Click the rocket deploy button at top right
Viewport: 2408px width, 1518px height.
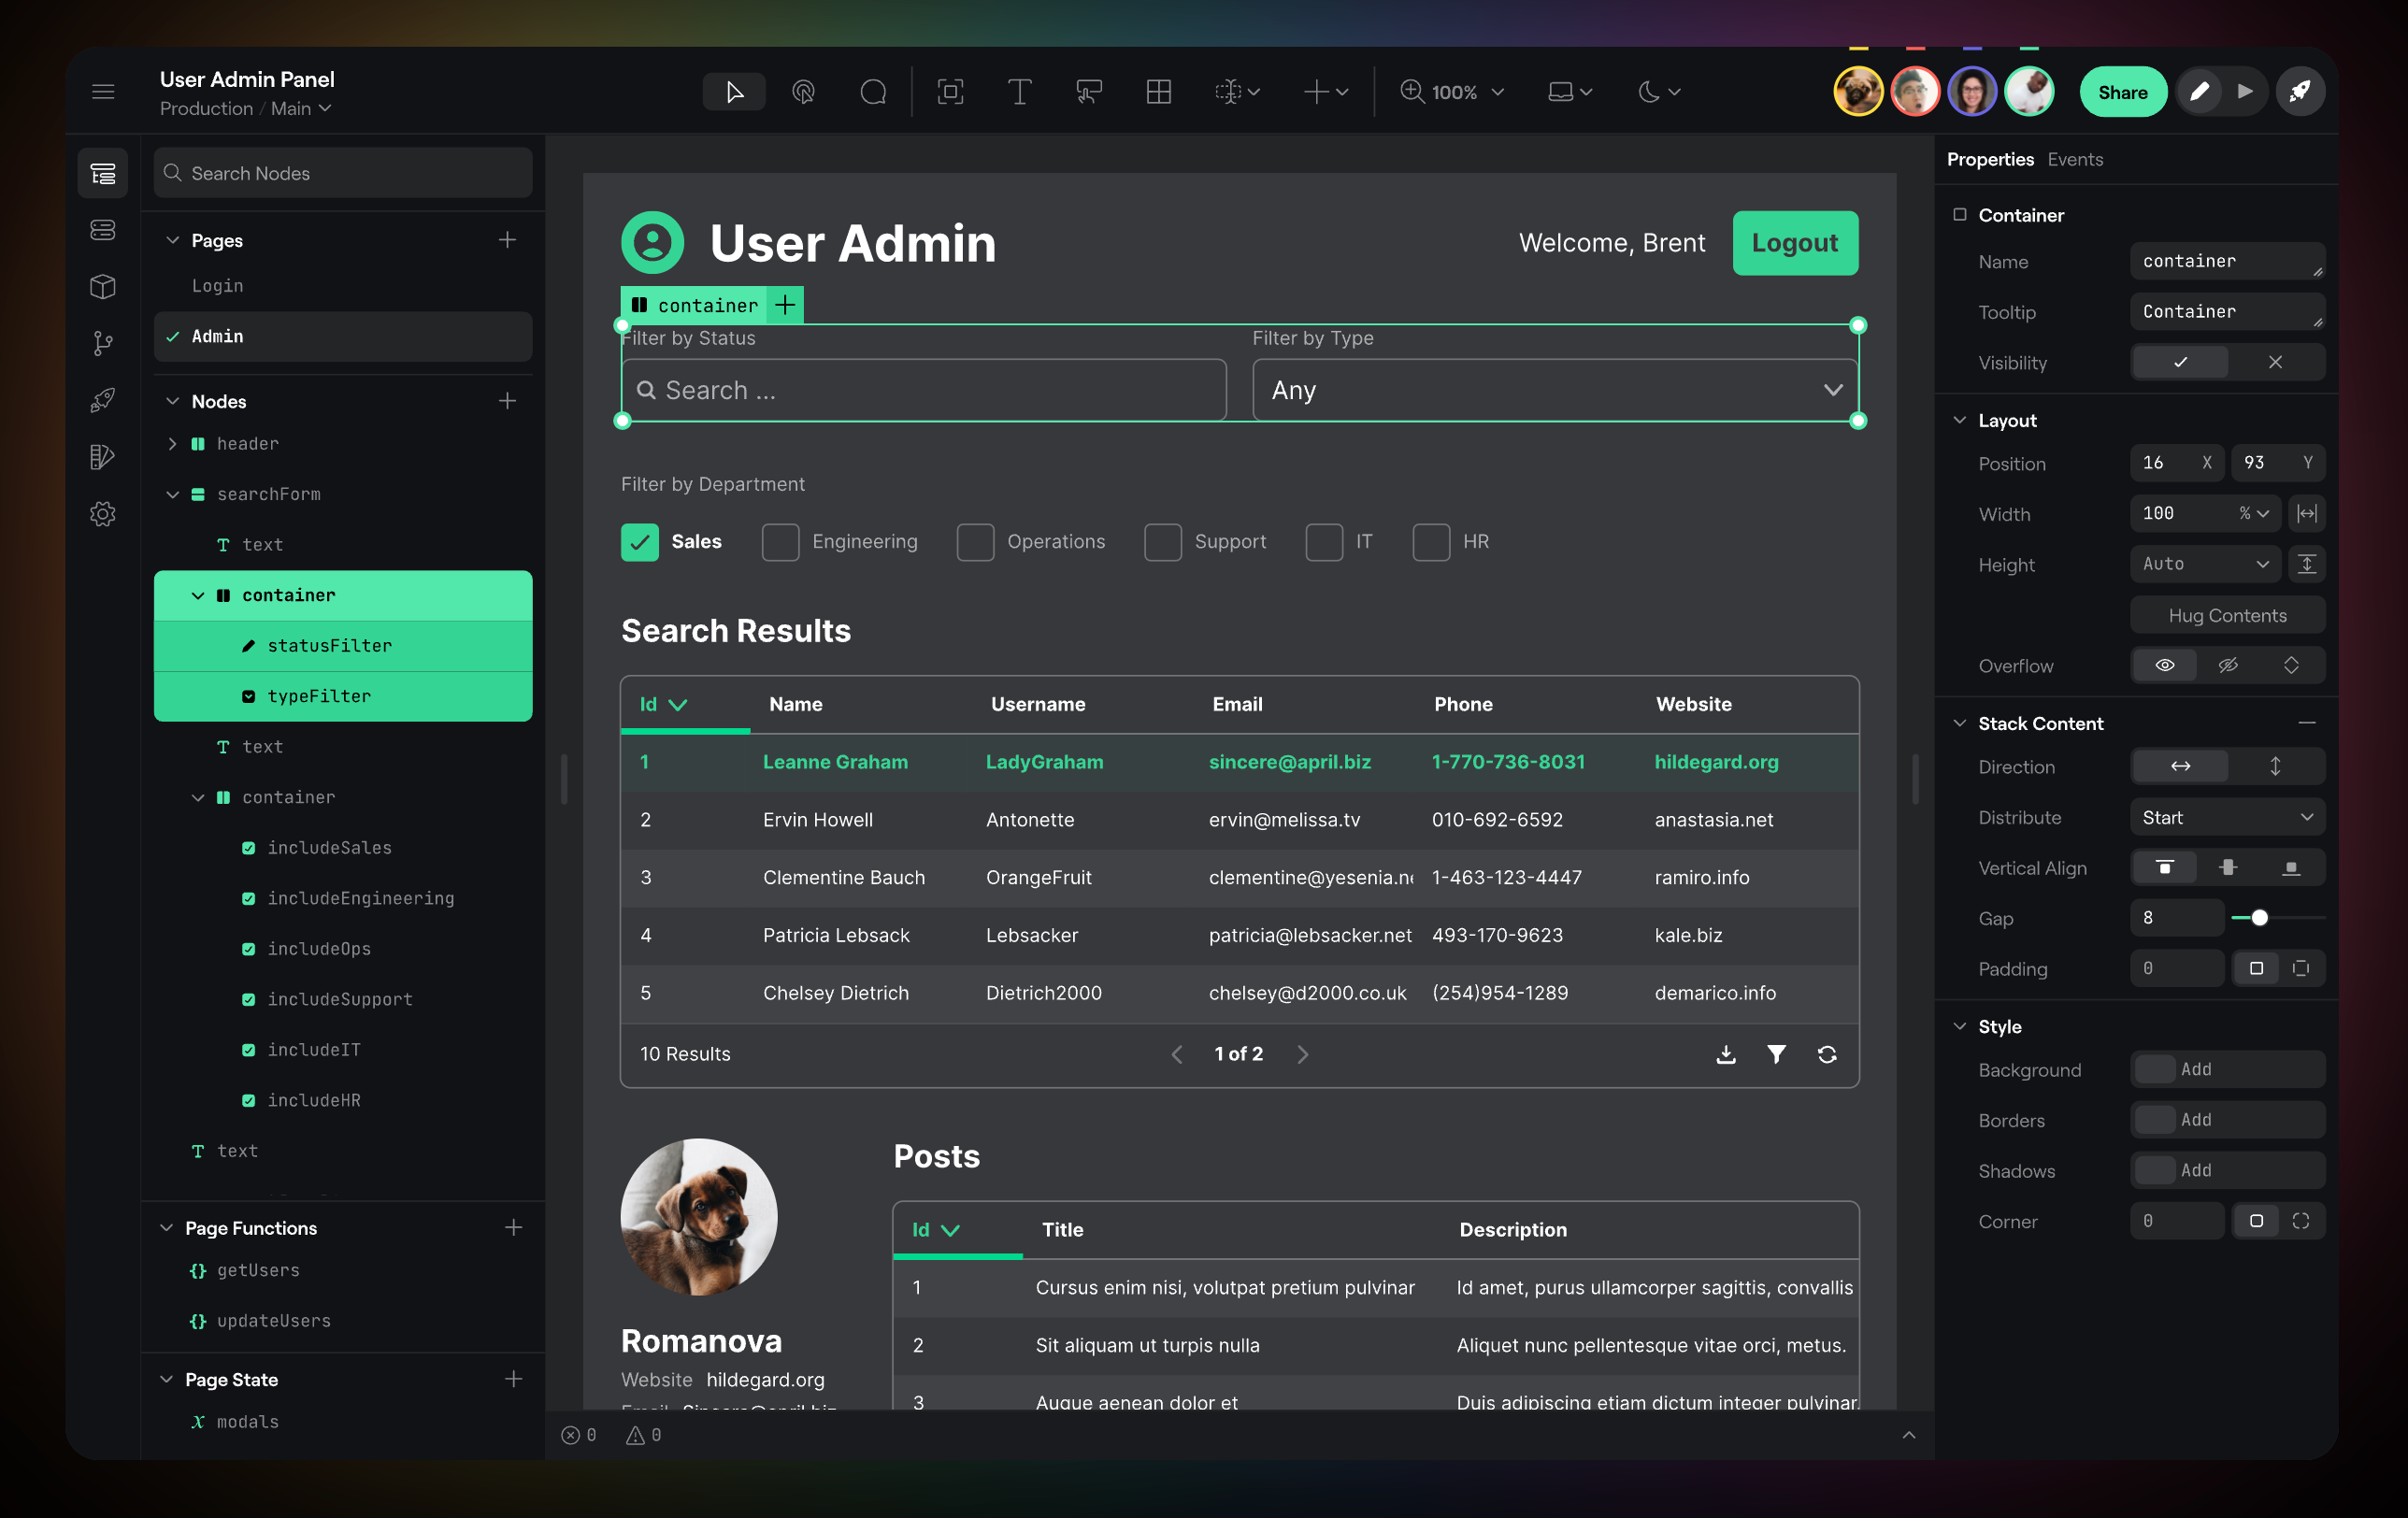(x=2300, y=92)
